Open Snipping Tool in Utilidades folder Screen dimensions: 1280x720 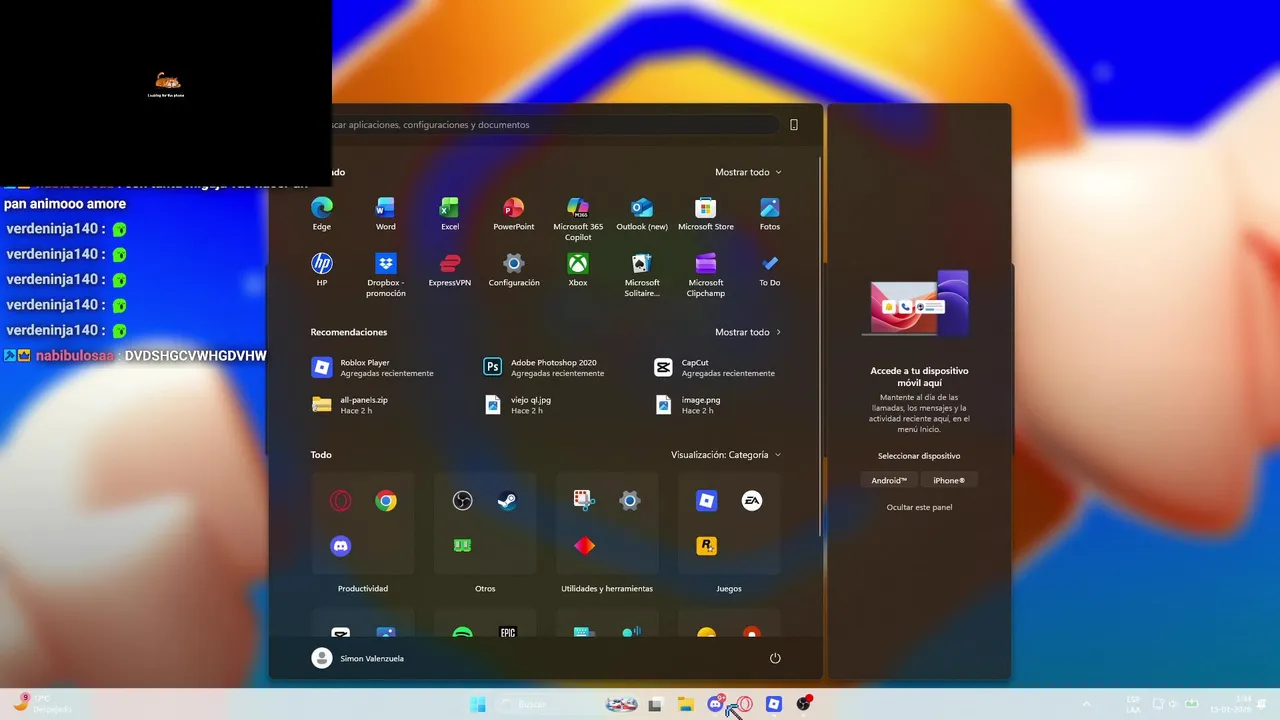[584, 500]
